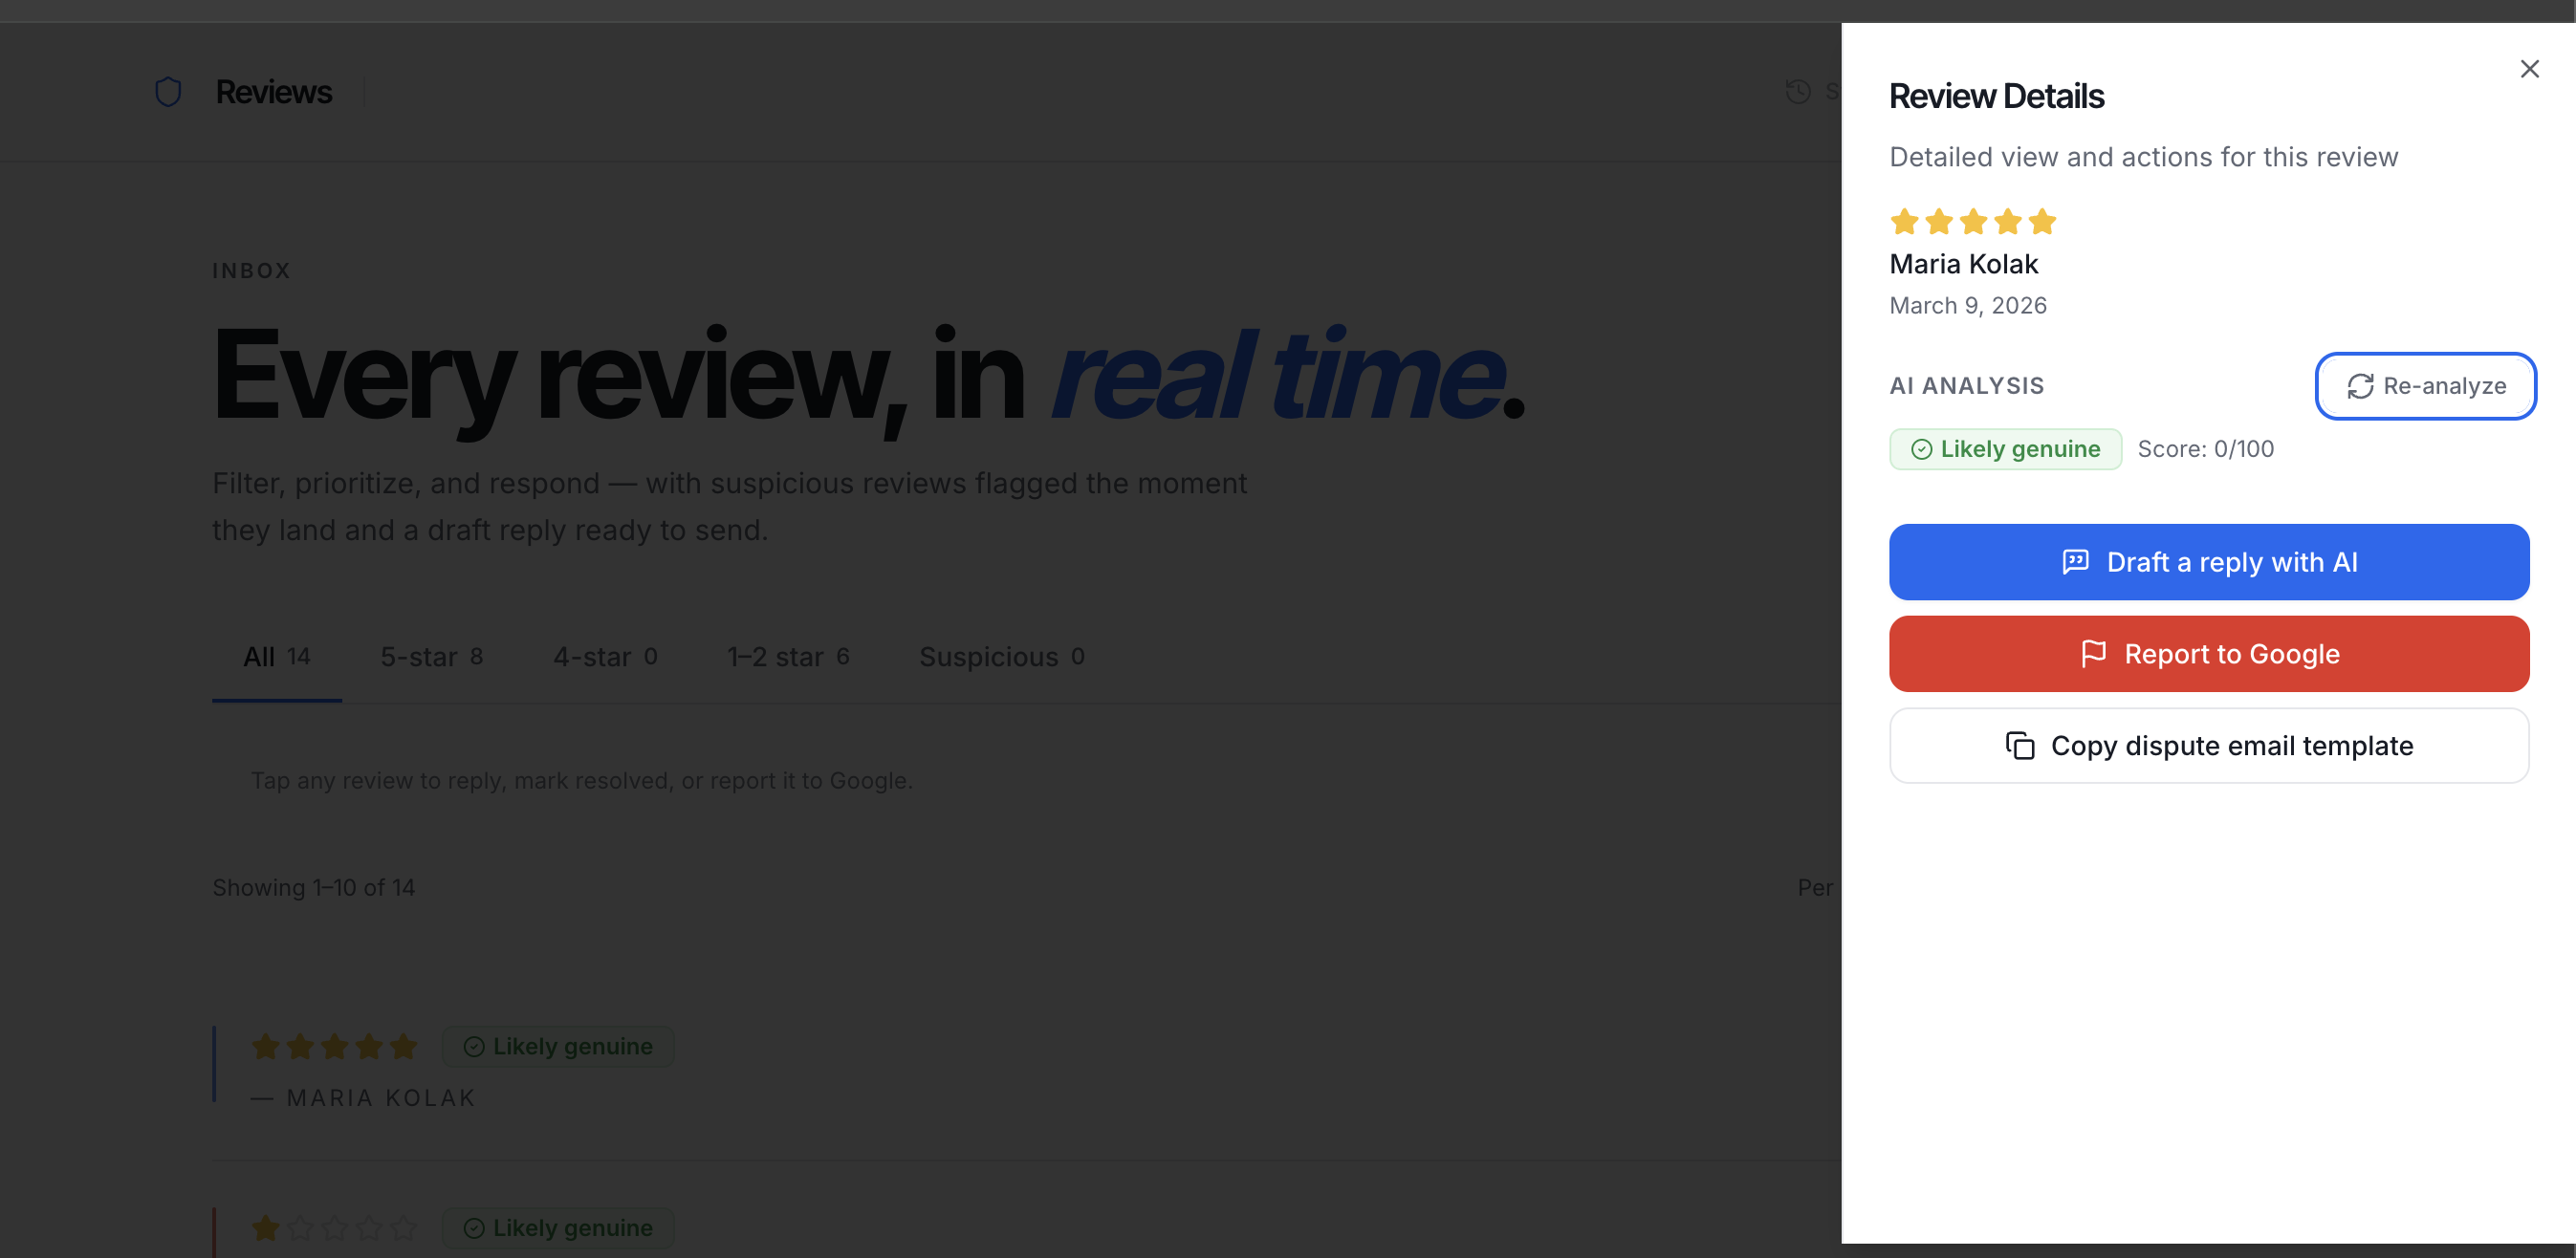The image size is (2576, 1258).
Task: Switch to the 1–2 star tab
Action: 788,657
